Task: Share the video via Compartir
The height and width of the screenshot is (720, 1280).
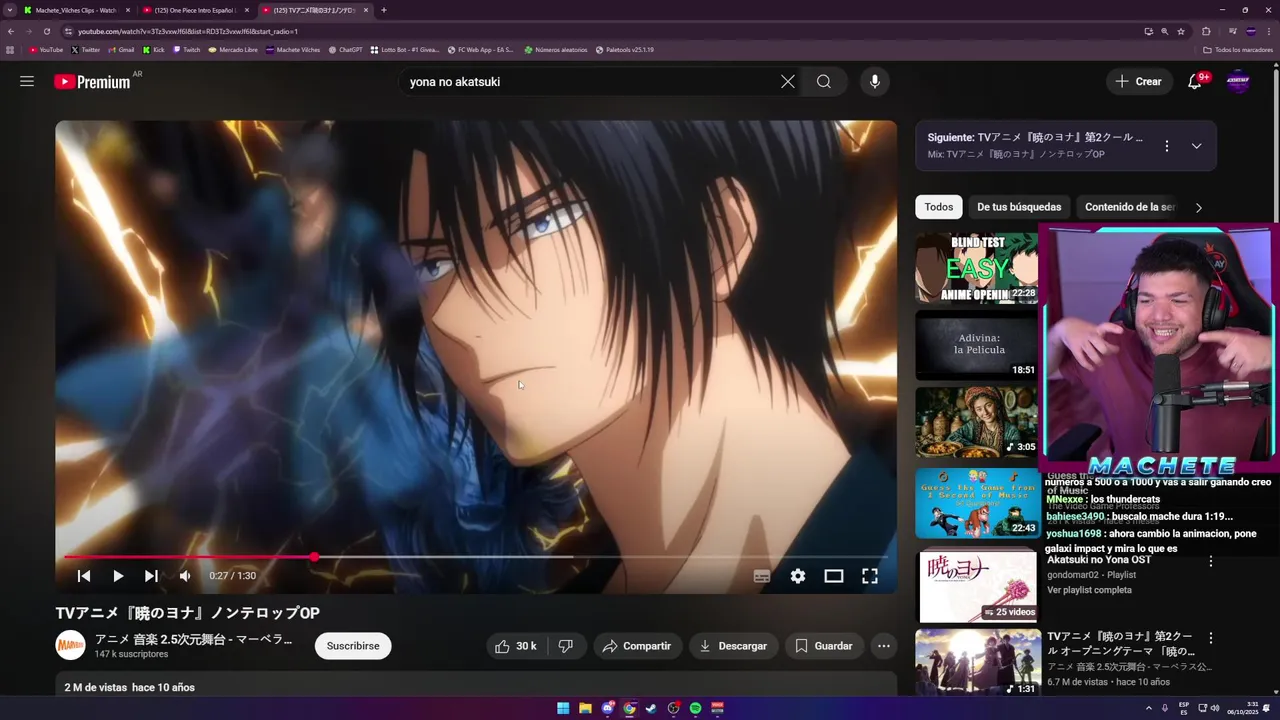Action: 636,646
